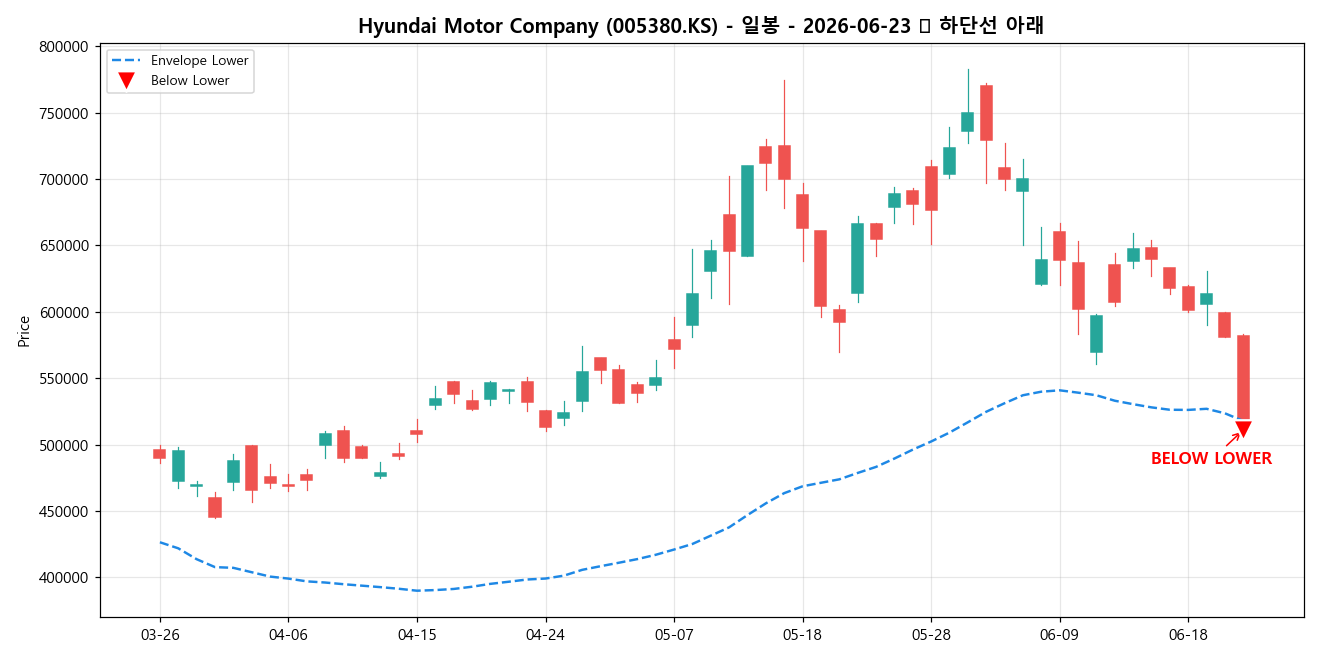Click the tall green candle that closes near 710000

[x=747, y=211]
